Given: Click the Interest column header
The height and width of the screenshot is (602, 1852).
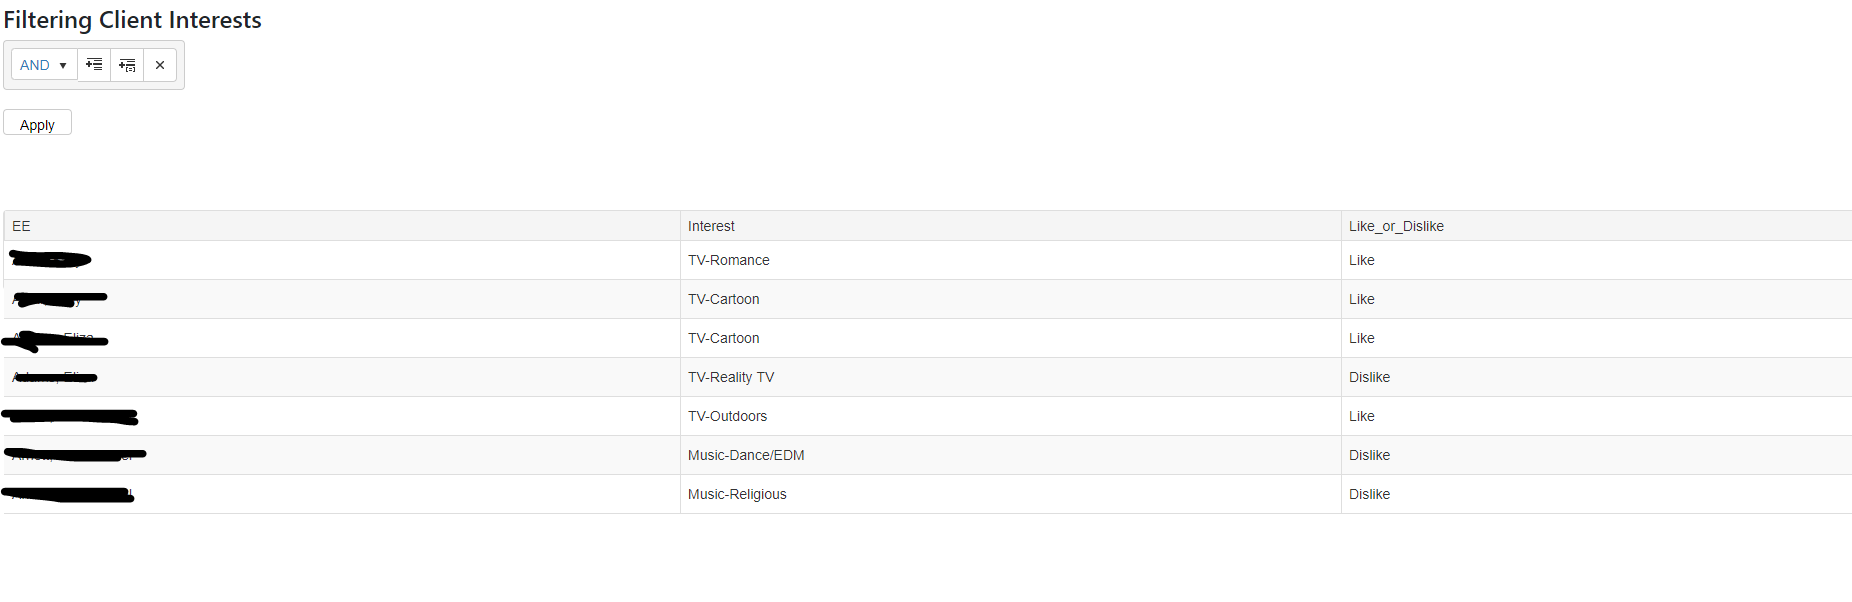Looking at the screenshot, I should click(x=711, y=226).
